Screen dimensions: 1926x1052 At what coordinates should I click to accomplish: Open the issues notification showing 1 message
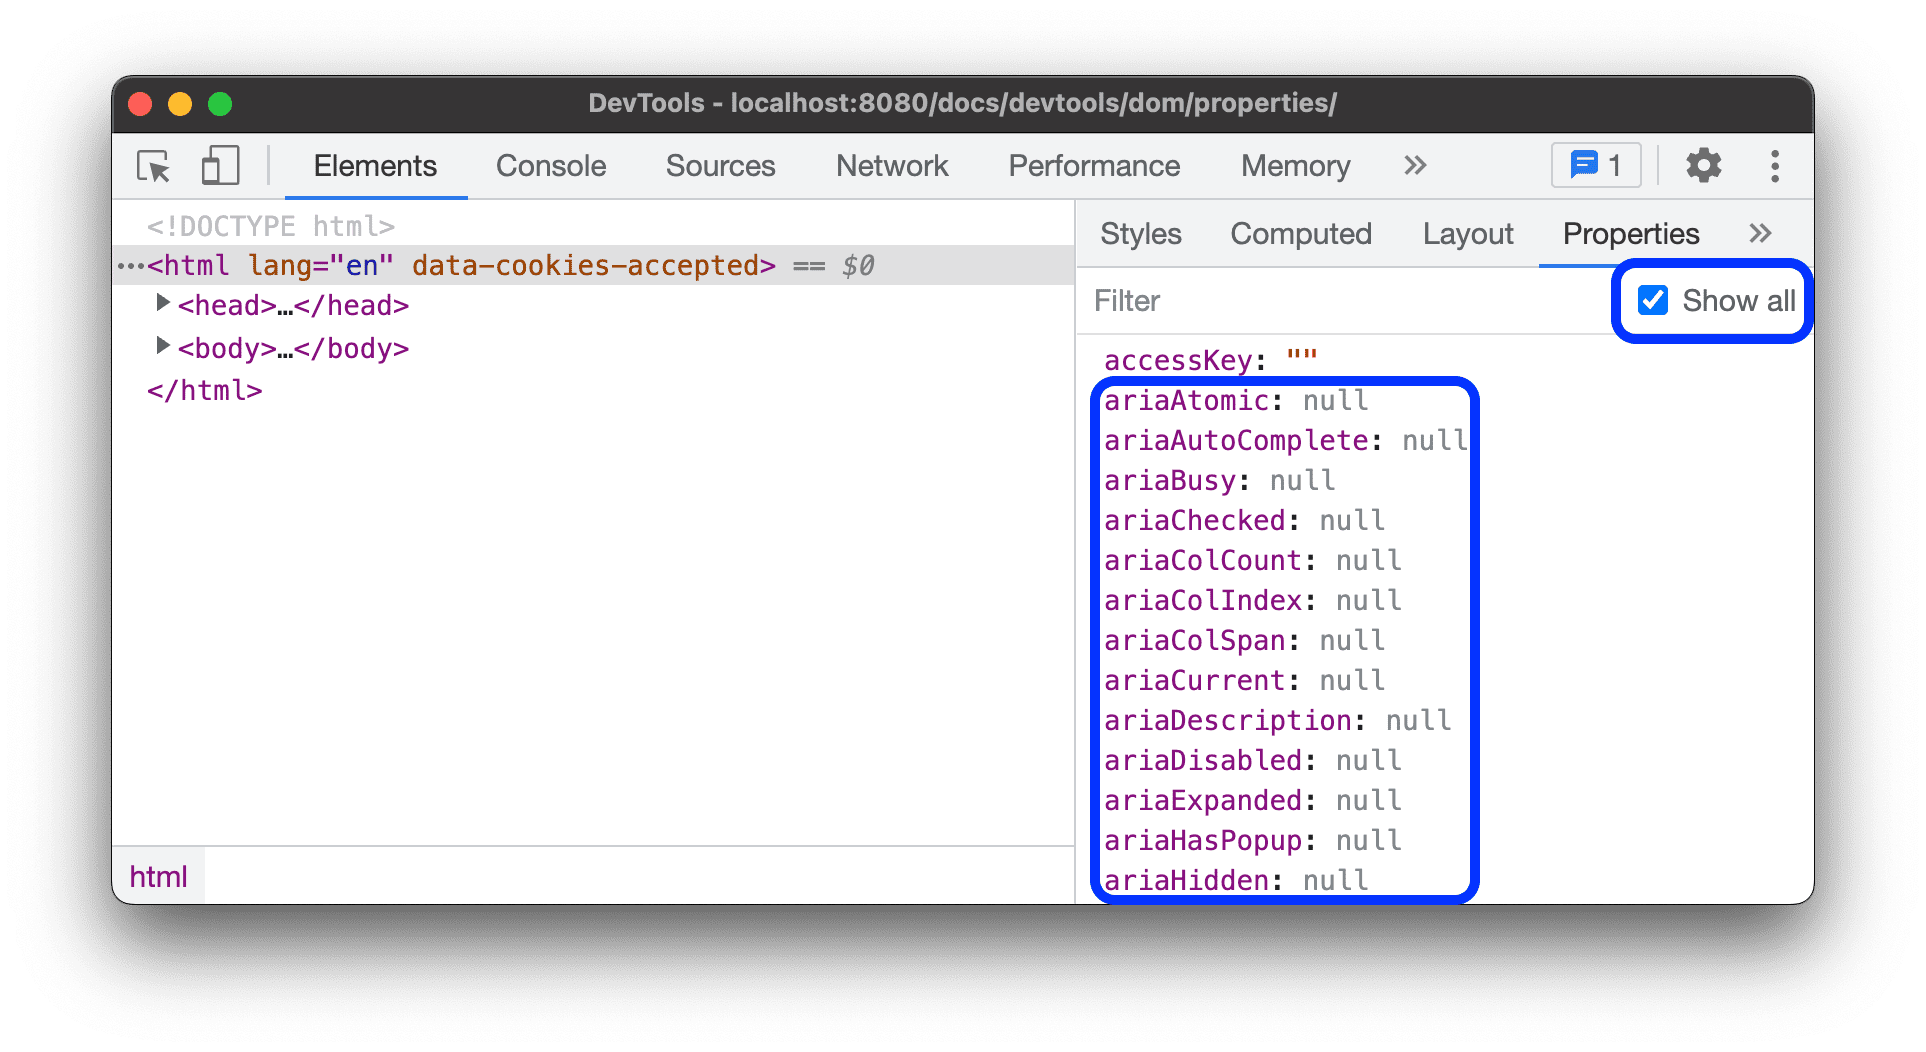pyautogui.click(x=1594, y=165)
